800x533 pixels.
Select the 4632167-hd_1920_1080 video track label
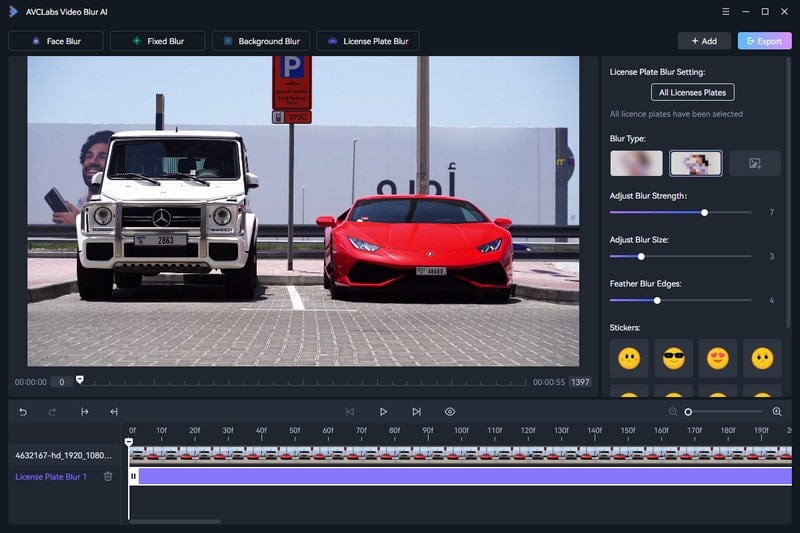click(63, 455)
